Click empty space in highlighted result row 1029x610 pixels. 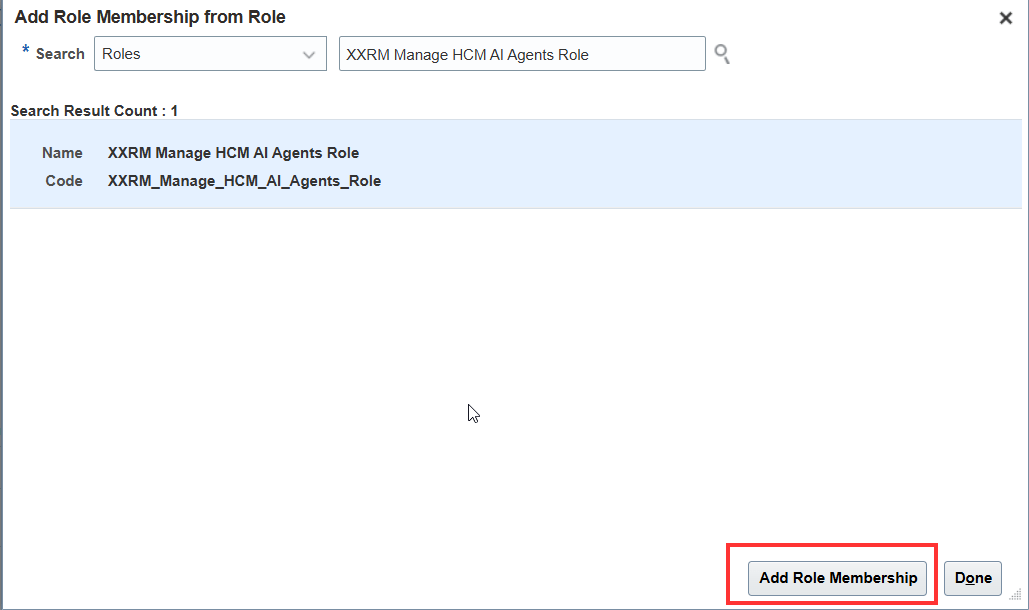coord(700,165)
